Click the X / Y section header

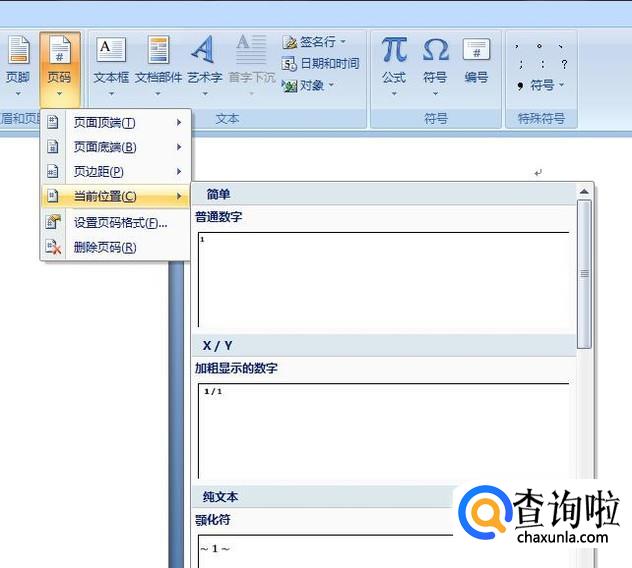pyautogui.click(x=385, y=345)
